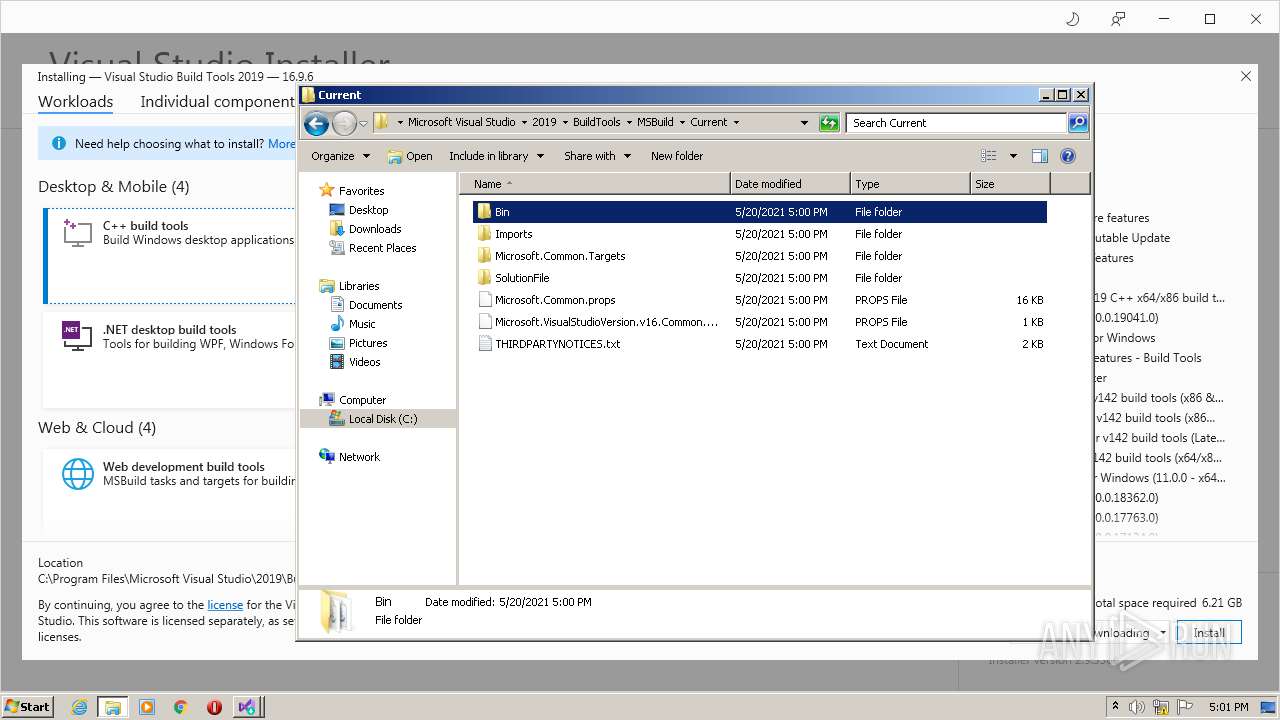This screenshot has width=1280, height=720.
Task: Open the Videos library
Action: [364, 362]
